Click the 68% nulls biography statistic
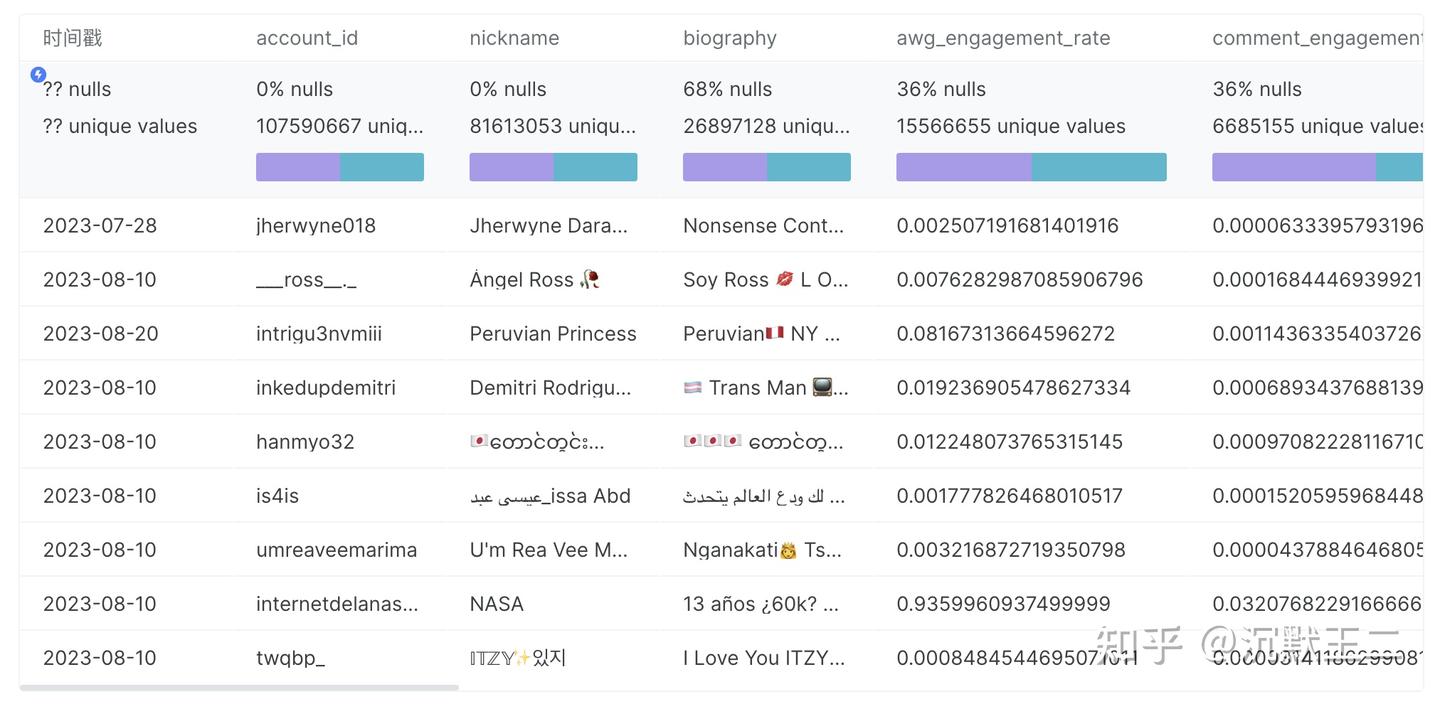Screen dimensions: 1440x704 point(727,89)
